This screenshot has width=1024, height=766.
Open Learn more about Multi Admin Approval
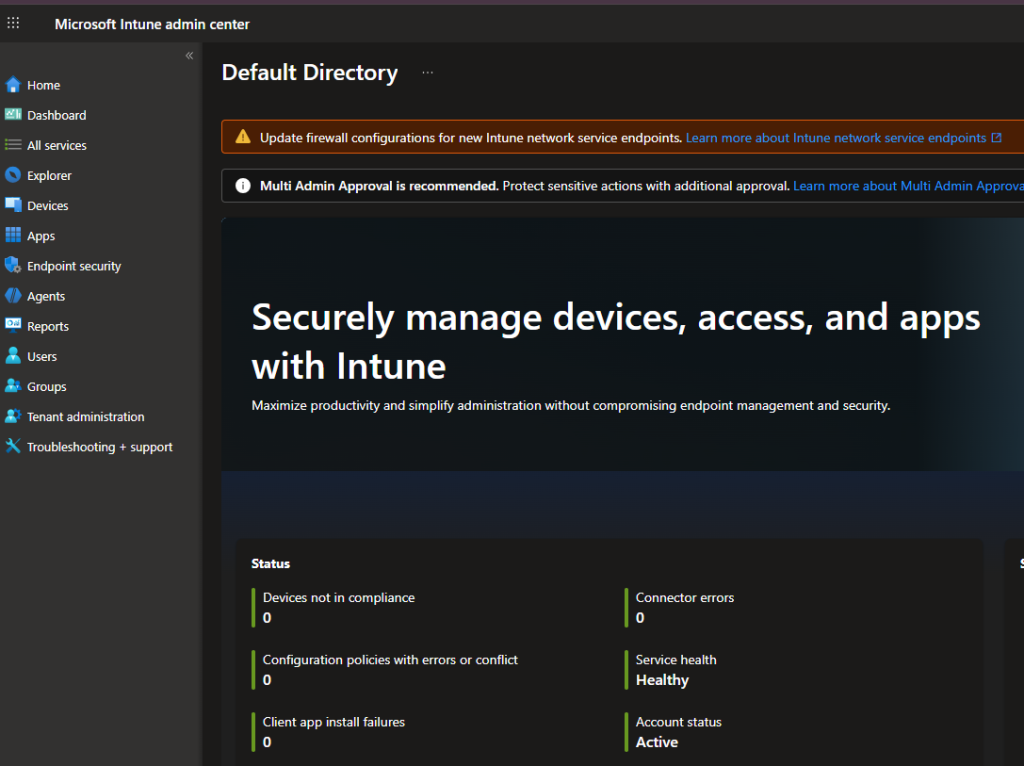tap(908, 186)
